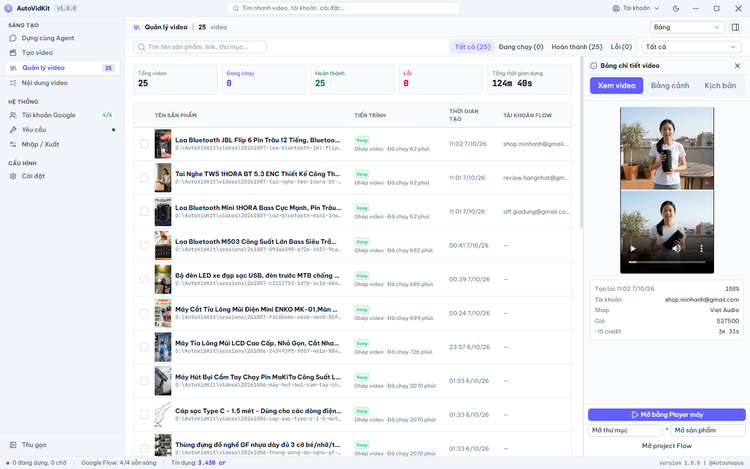Open thumbnail of JBL Flip 6 video
This screenshot has height=469, width=750.
tap(163, 143)
